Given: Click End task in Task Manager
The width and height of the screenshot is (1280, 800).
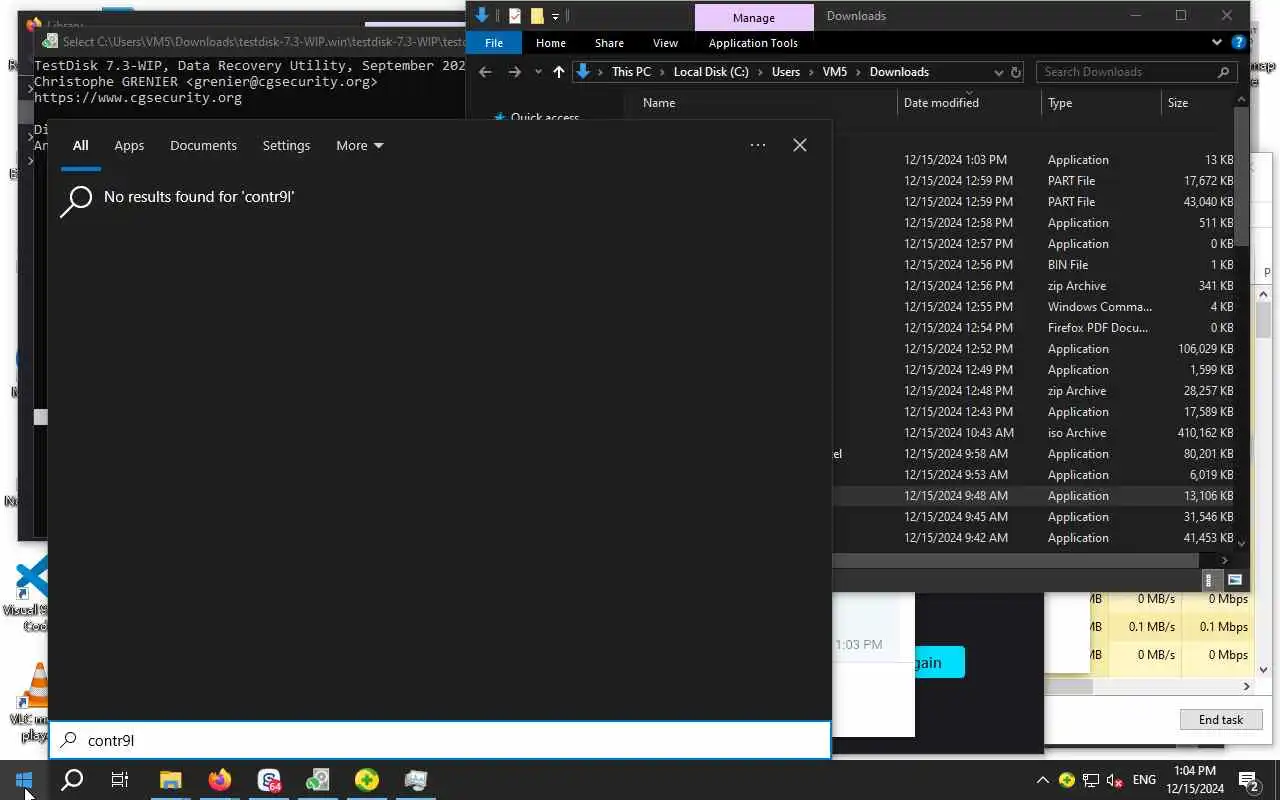Looking at the screenshot, I should pyautogui.click(x=1221, y=719).
